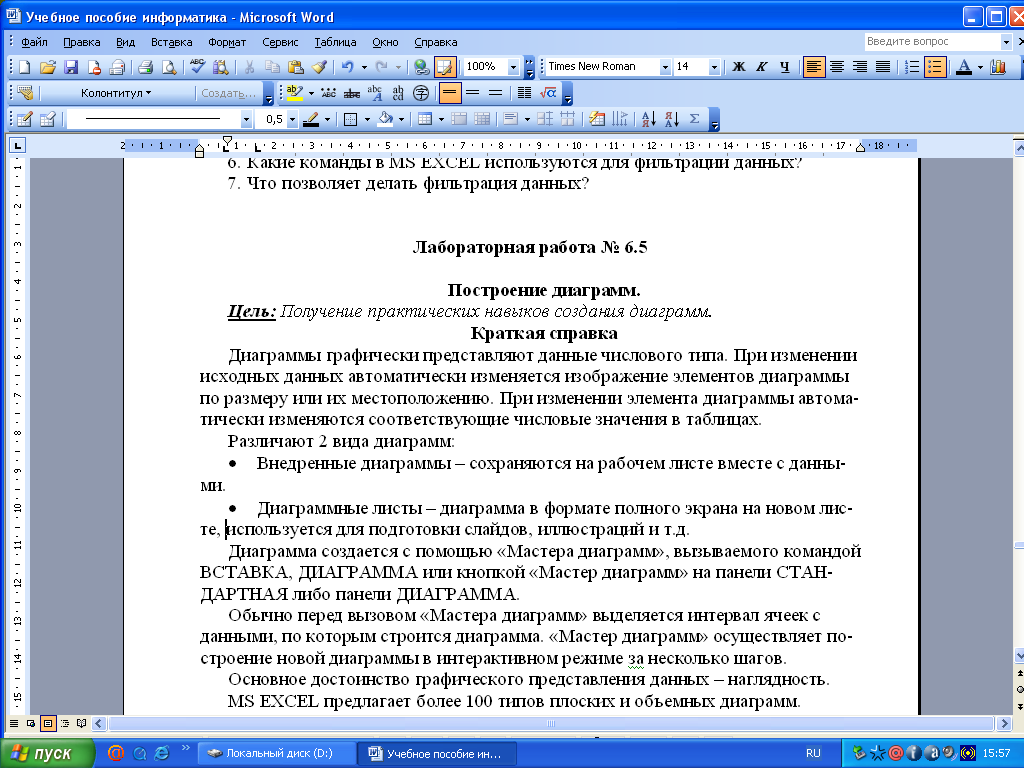
Task: Launch Internet Explorer from quick launch
Action: point(161,753)
